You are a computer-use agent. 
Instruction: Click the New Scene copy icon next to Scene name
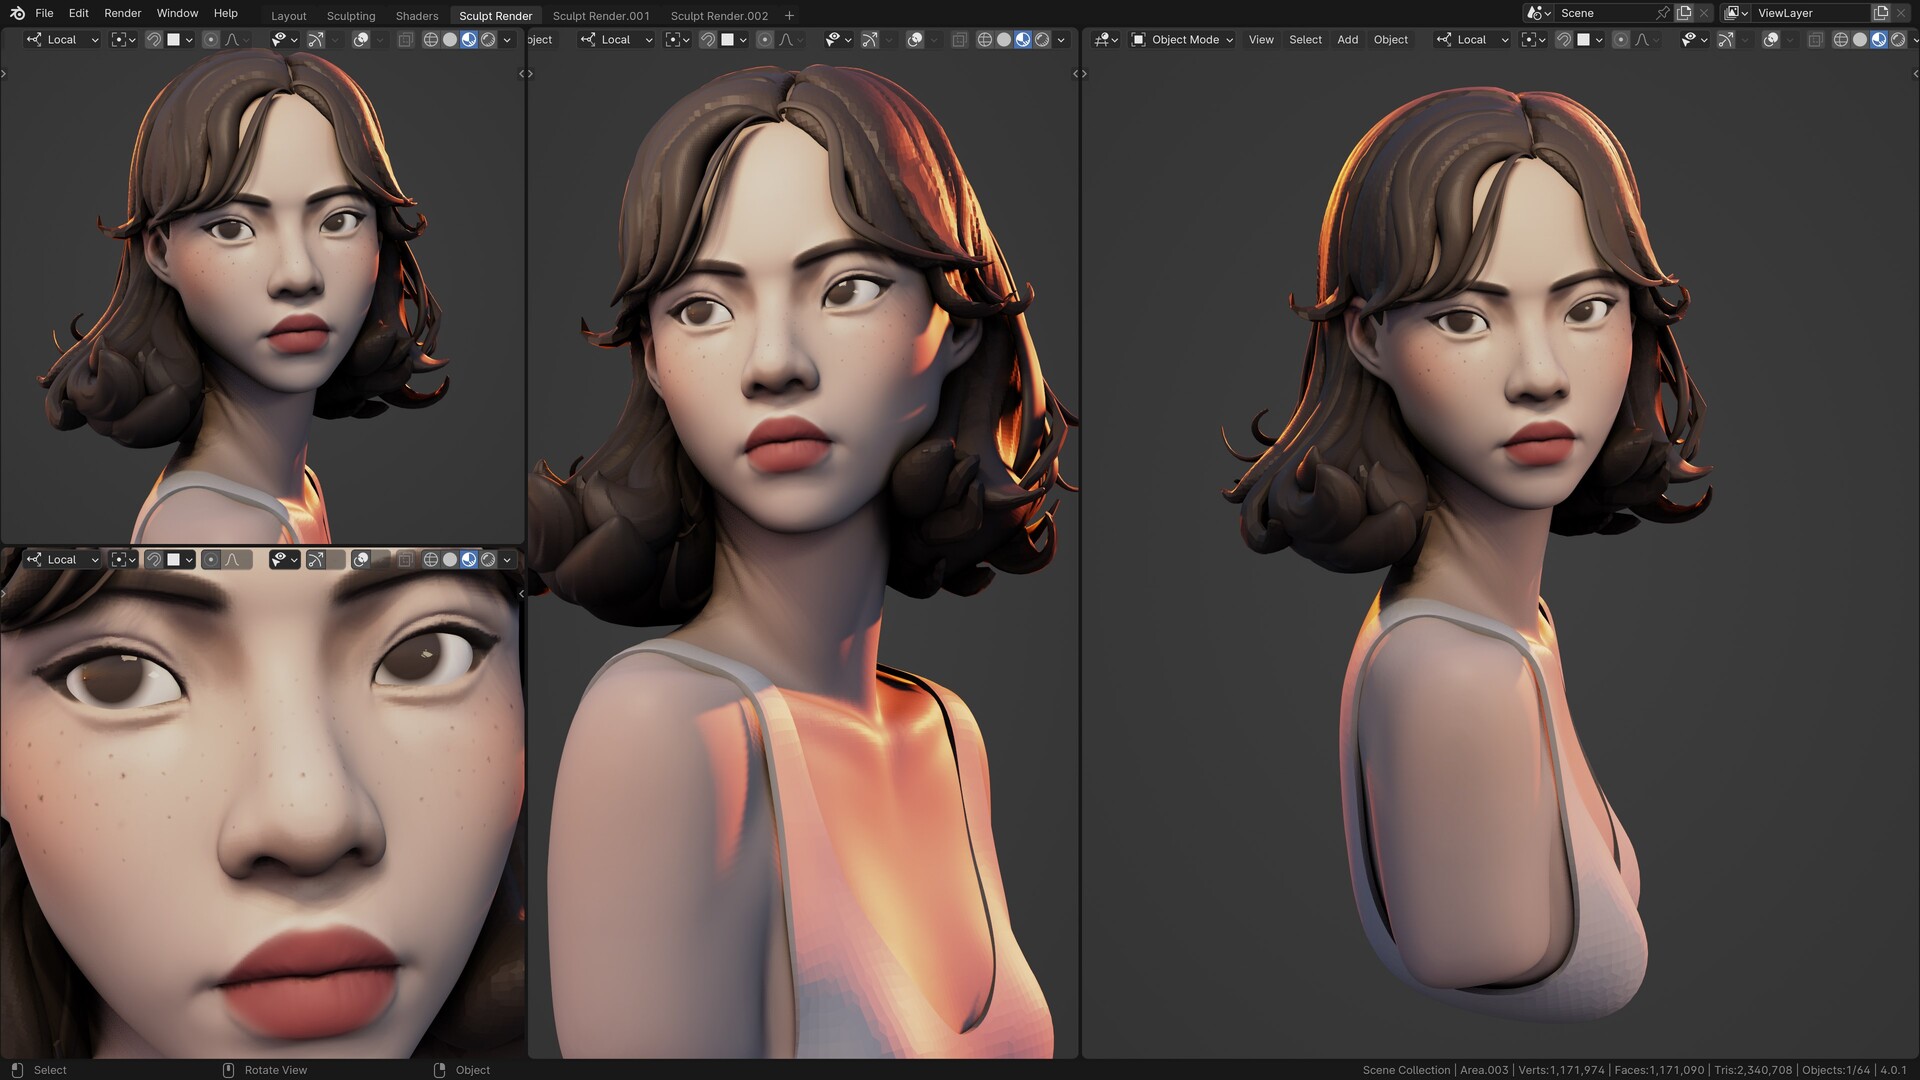tap(1685, 13)
